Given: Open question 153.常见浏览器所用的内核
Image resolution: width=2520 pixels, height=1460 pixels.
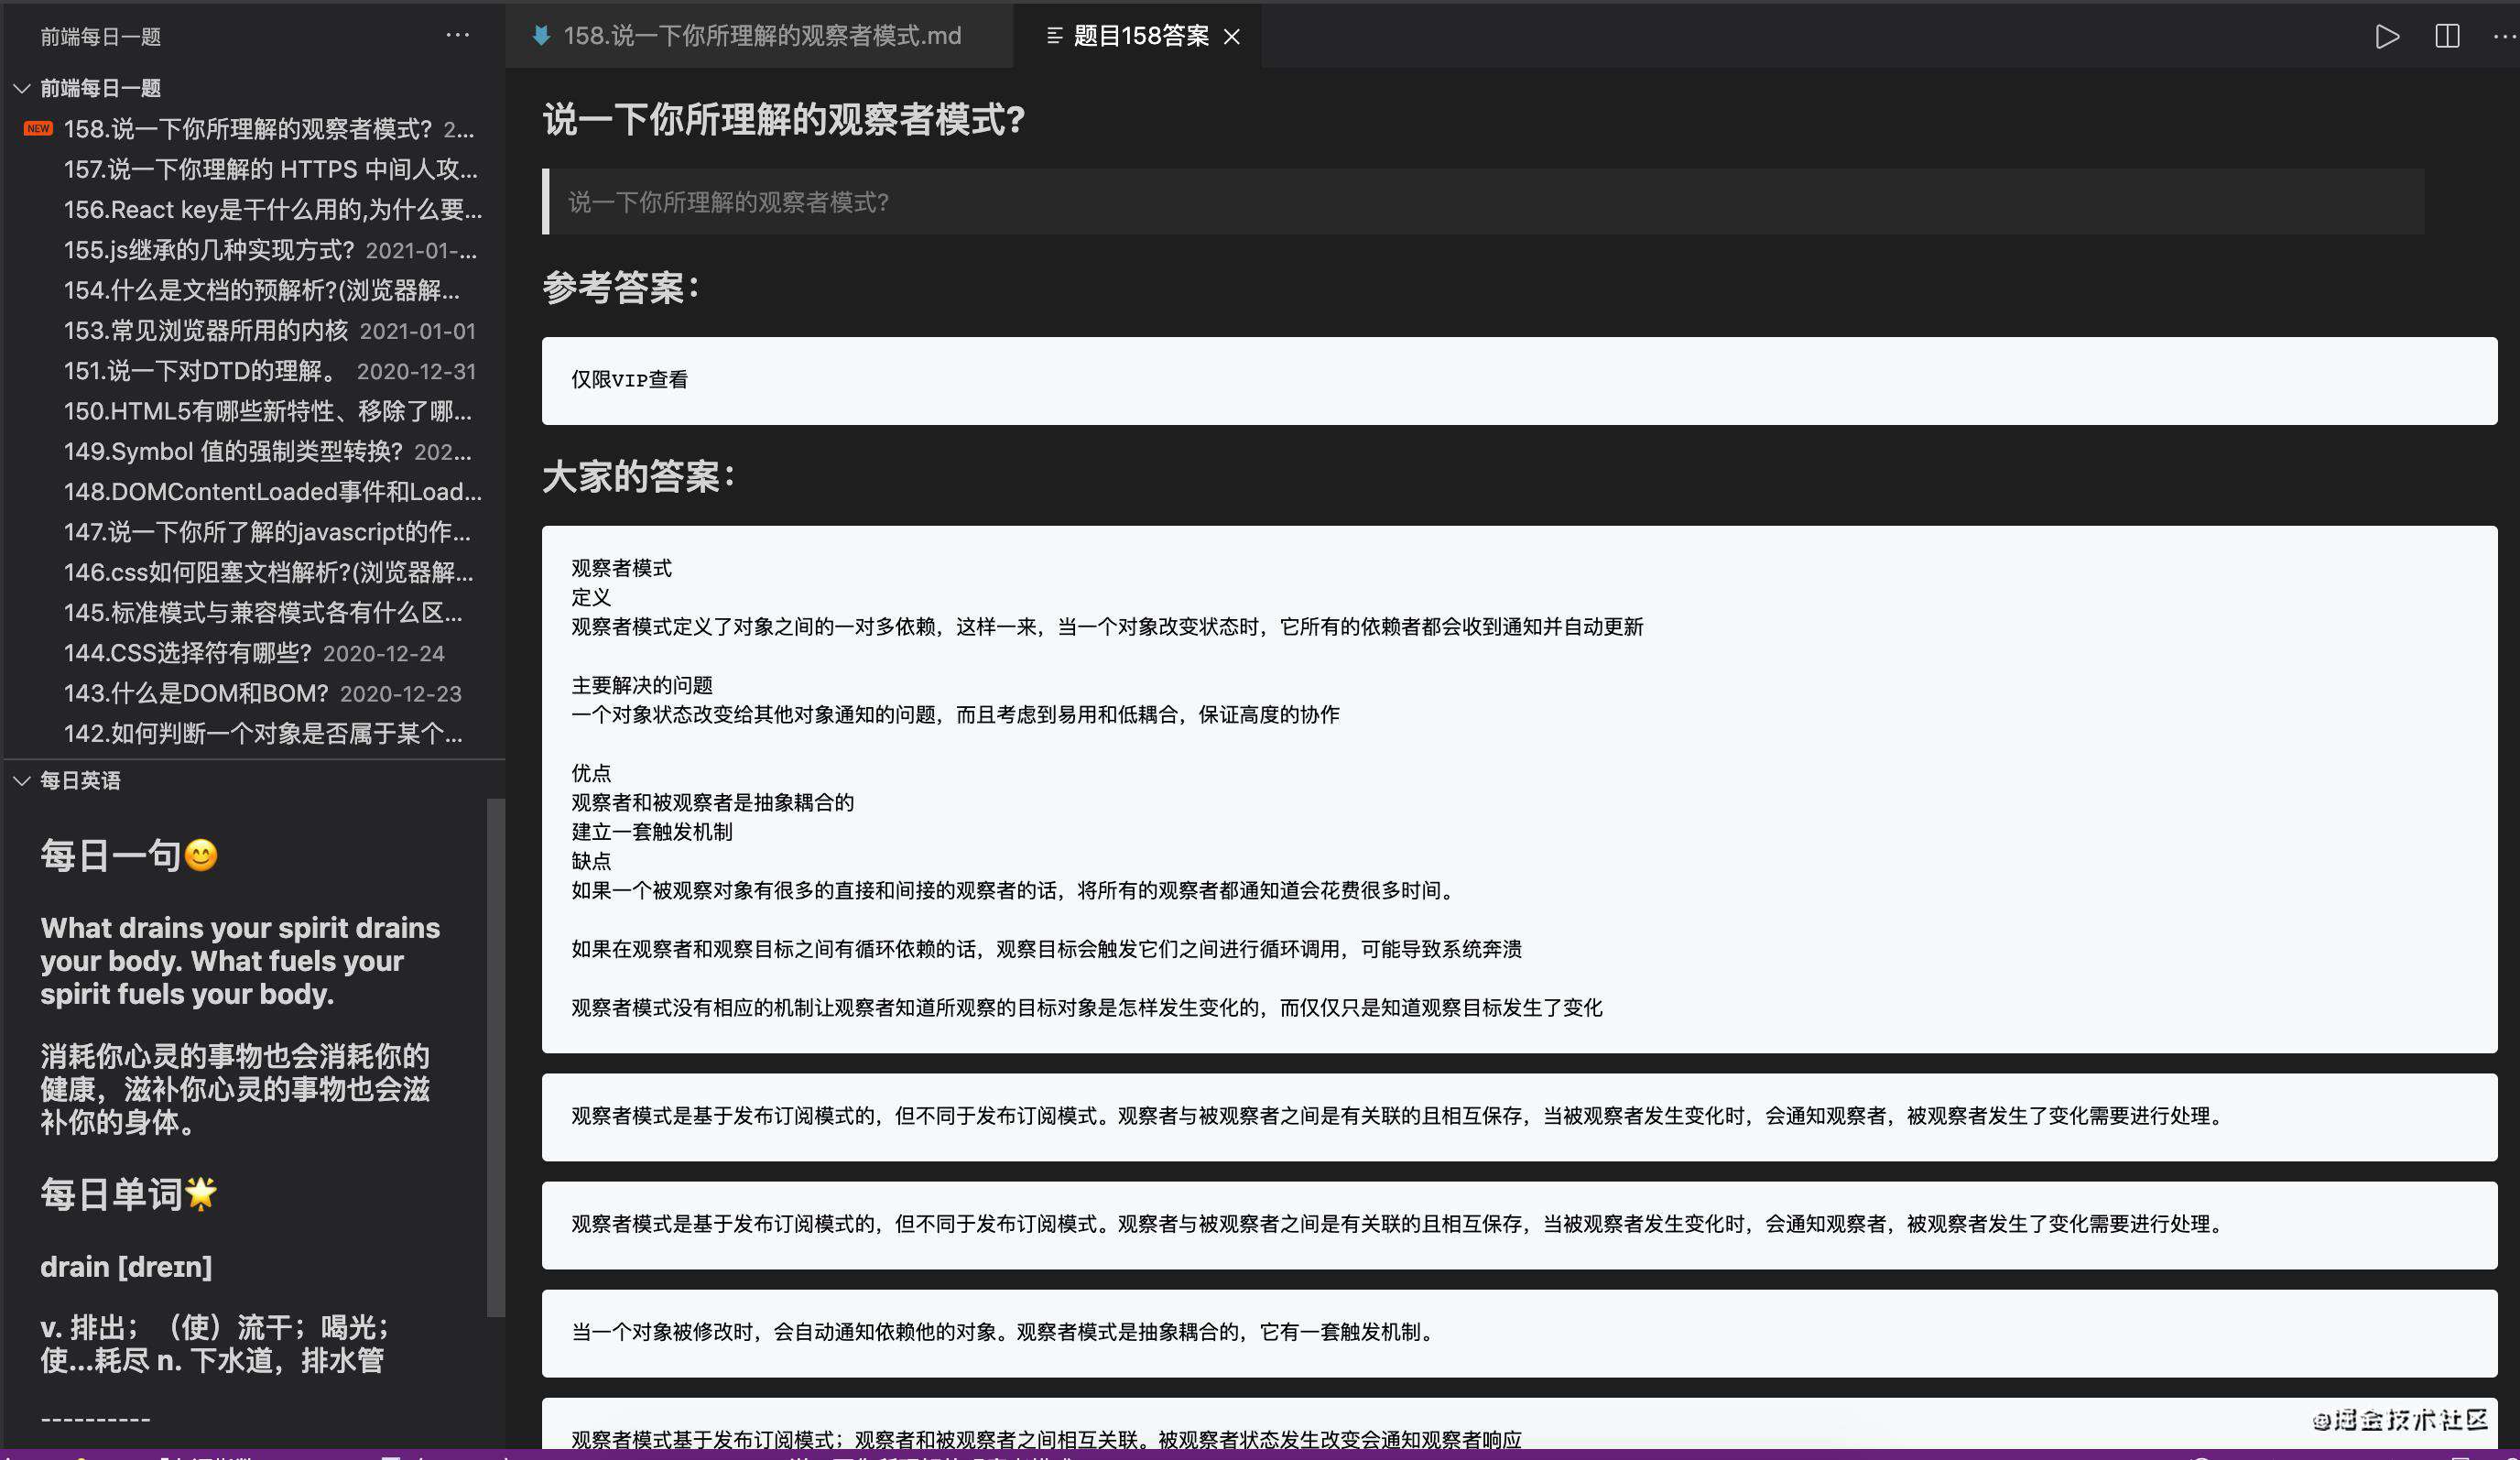Looking at the screenshot, I should pyautogui.click(x=252, y=330).
